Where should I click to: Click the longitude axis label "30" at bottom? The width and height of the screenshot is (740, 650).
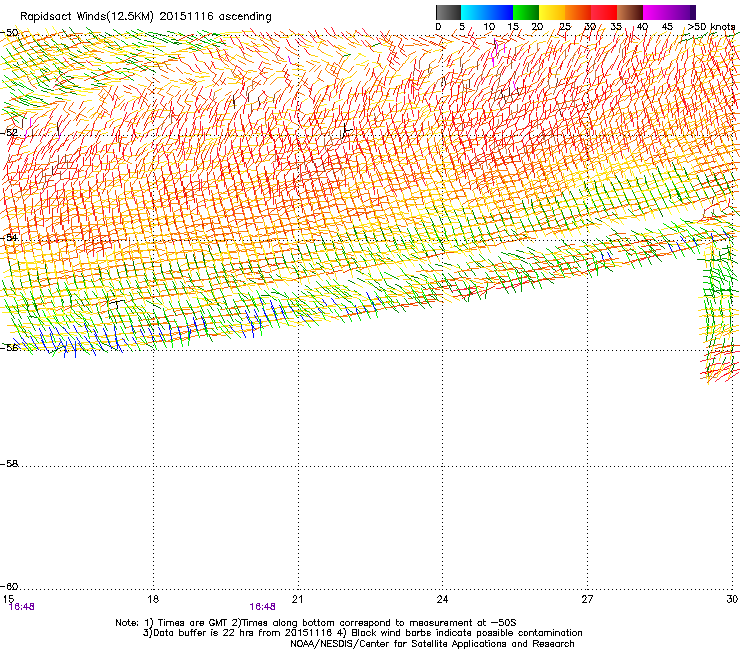click(x=732, y=599)
